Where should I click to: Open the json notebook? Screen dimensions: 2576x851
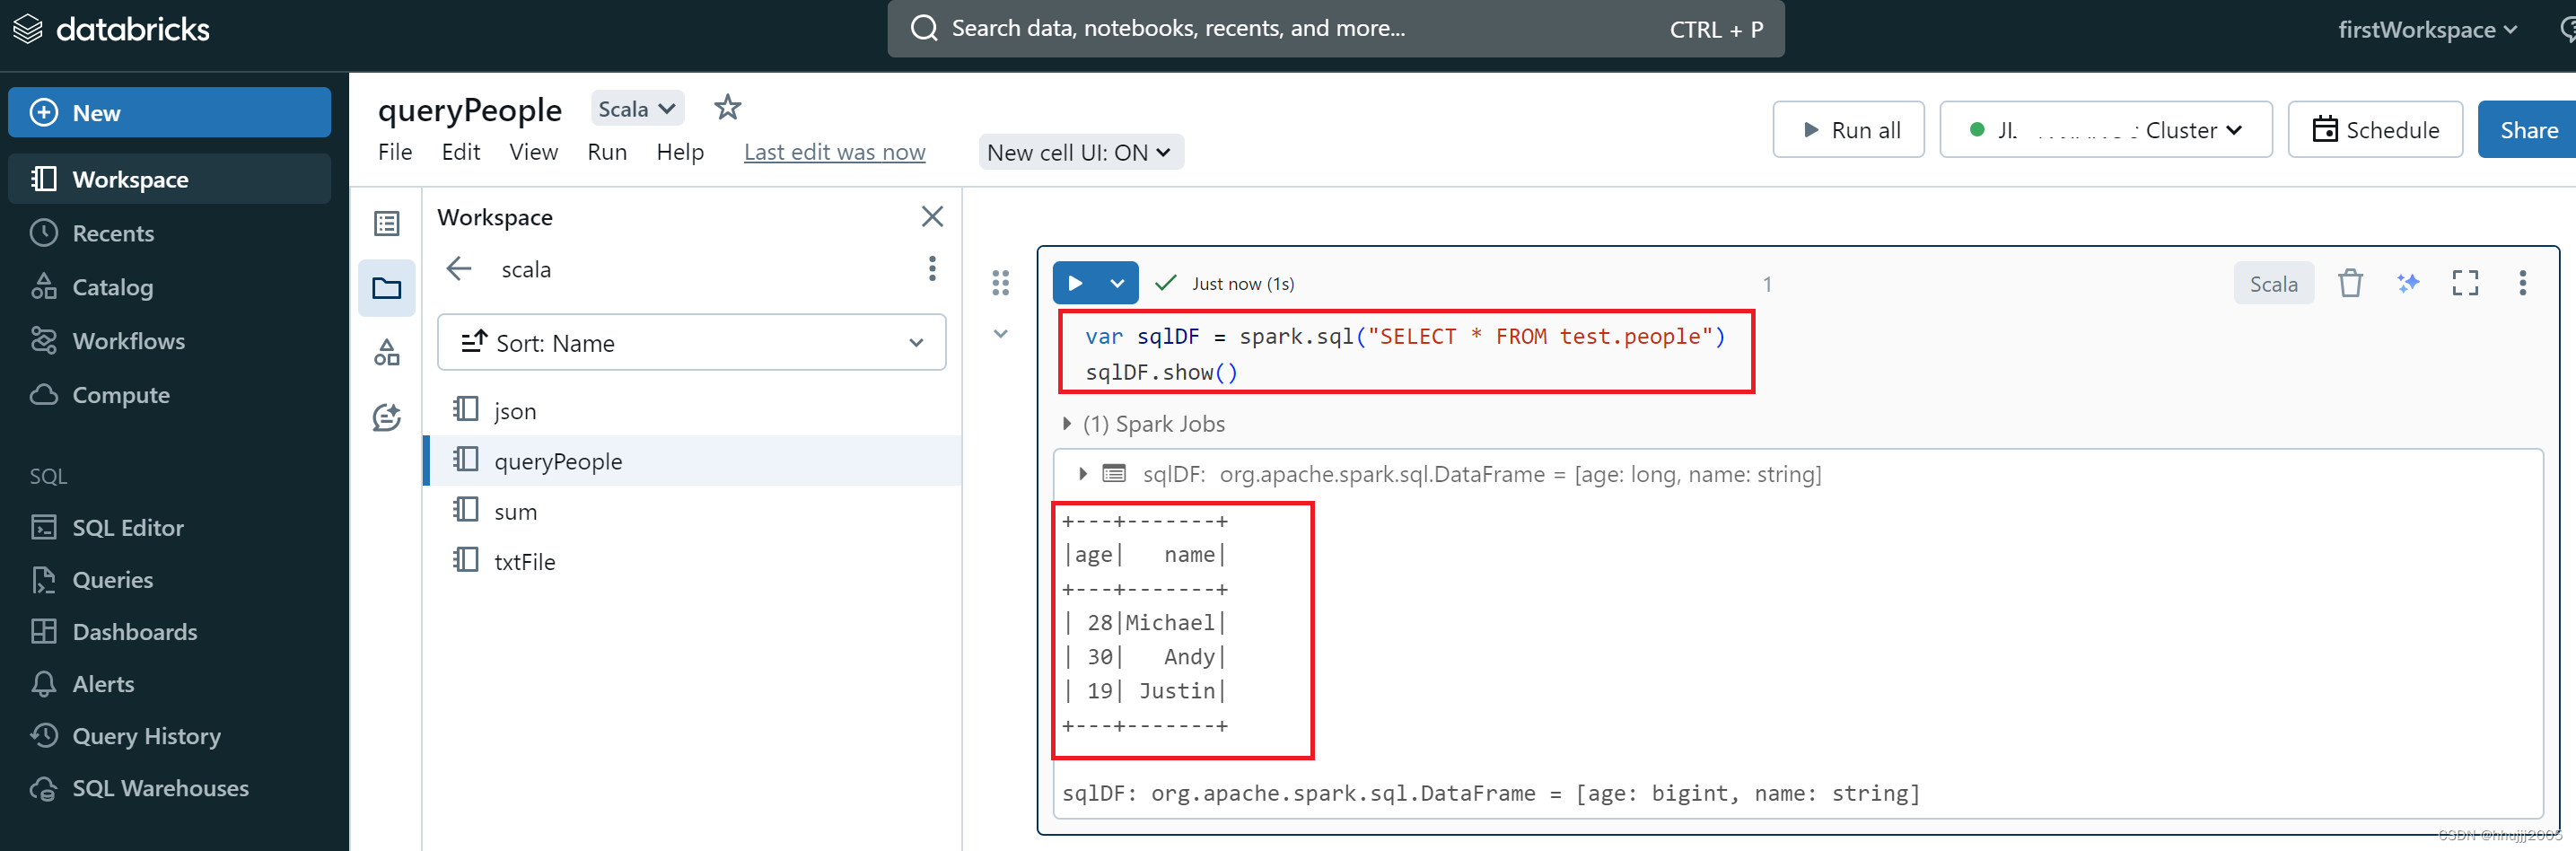click(691, 410)
